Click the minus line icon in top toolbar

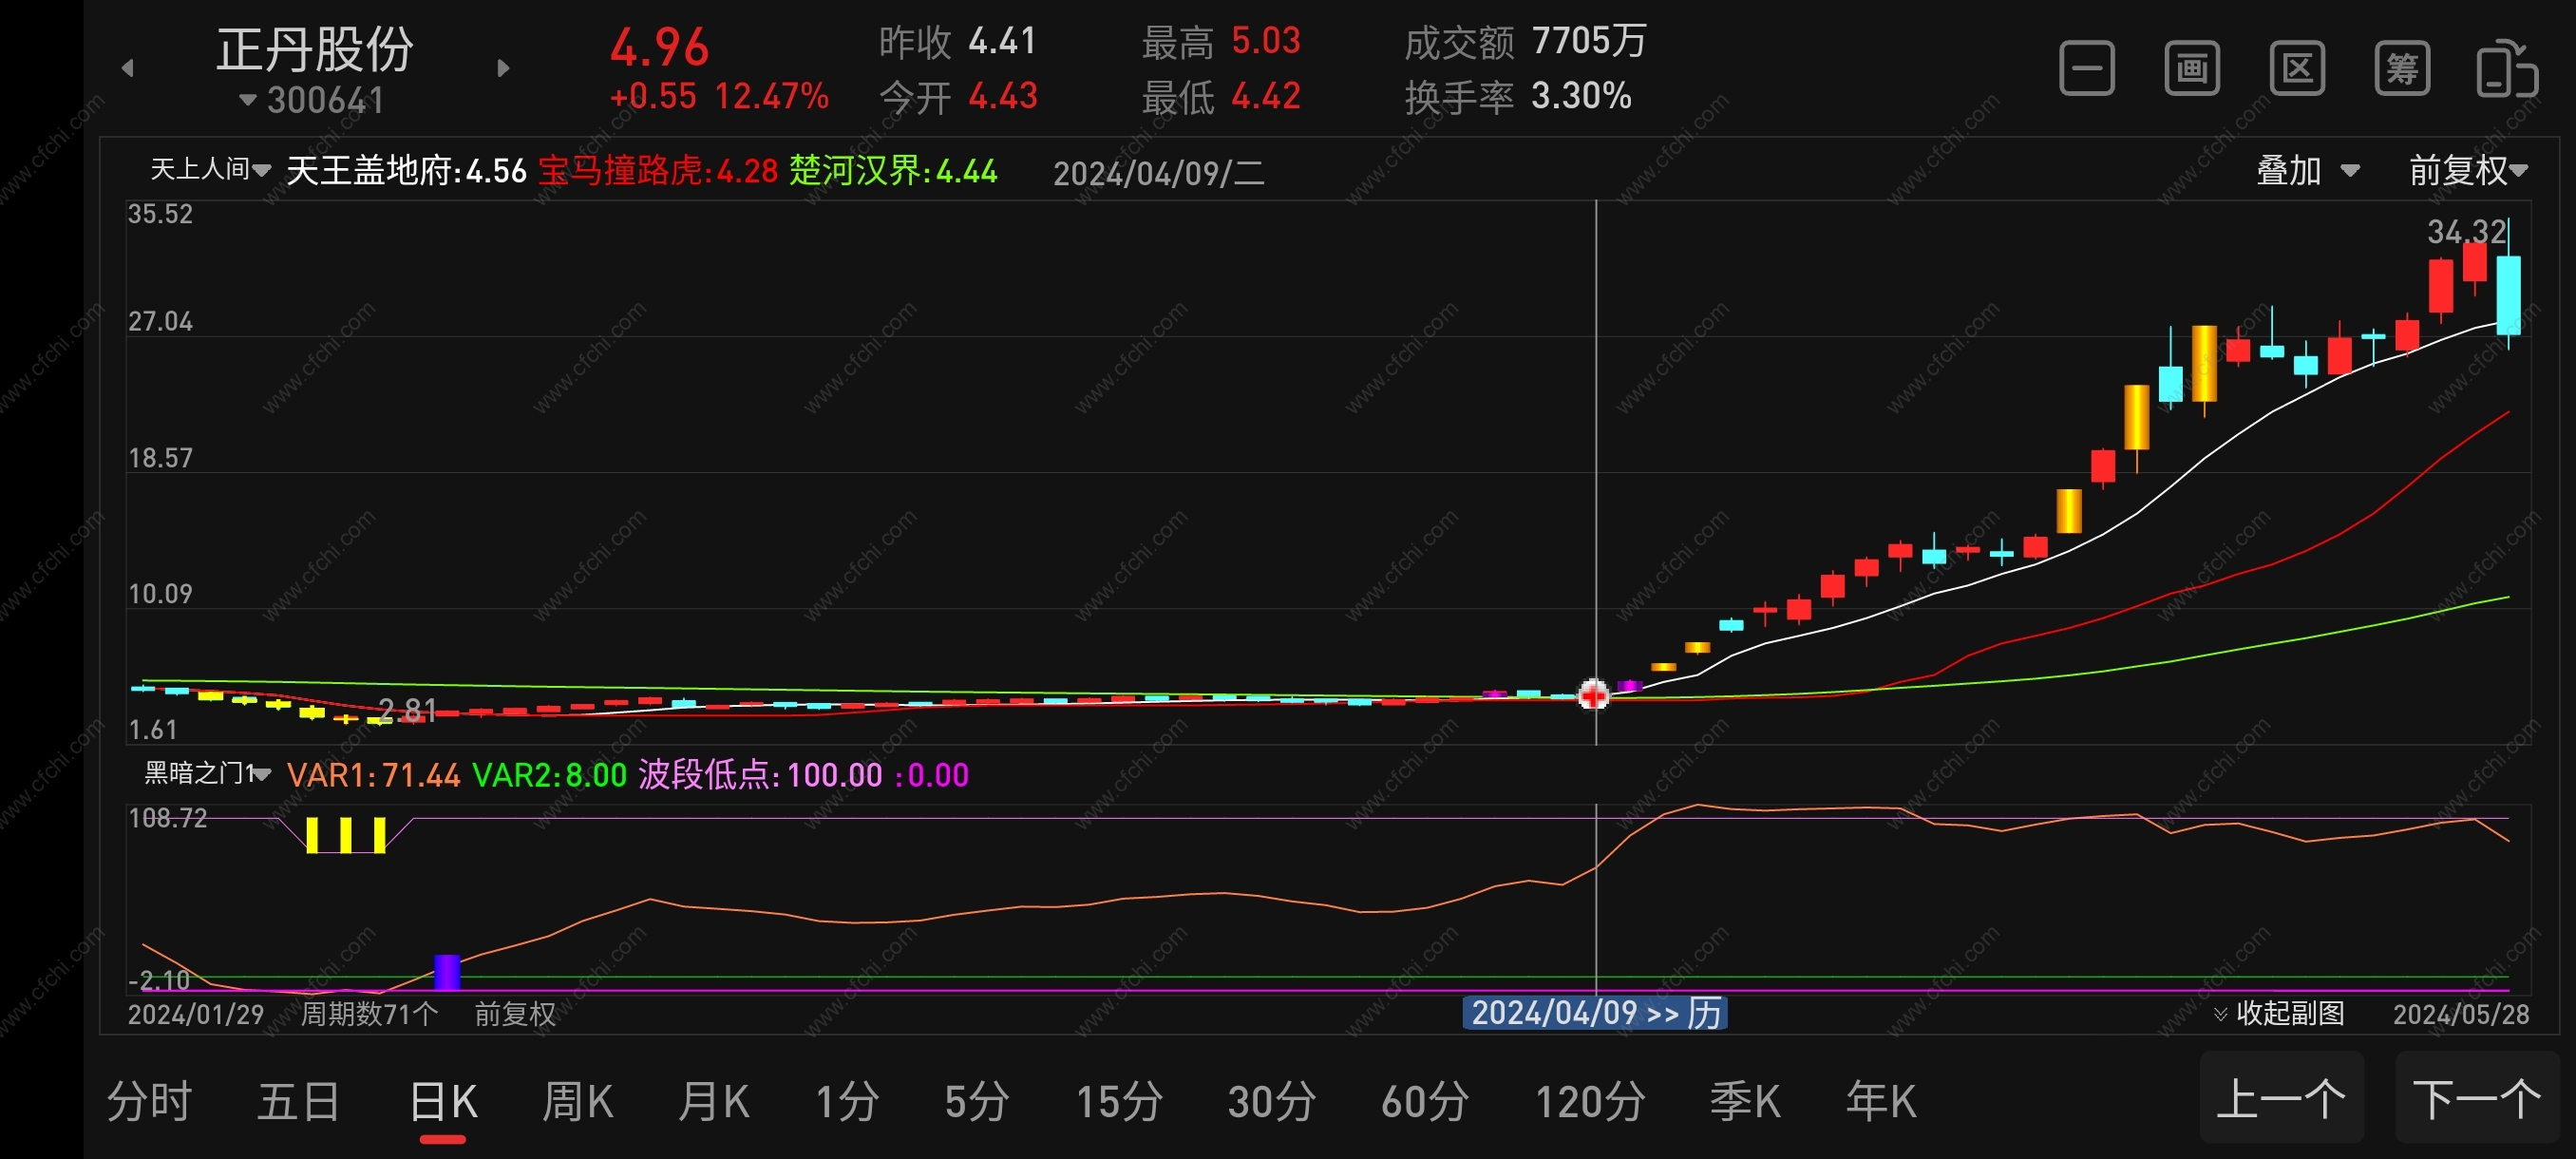[x=2086, y=69]
